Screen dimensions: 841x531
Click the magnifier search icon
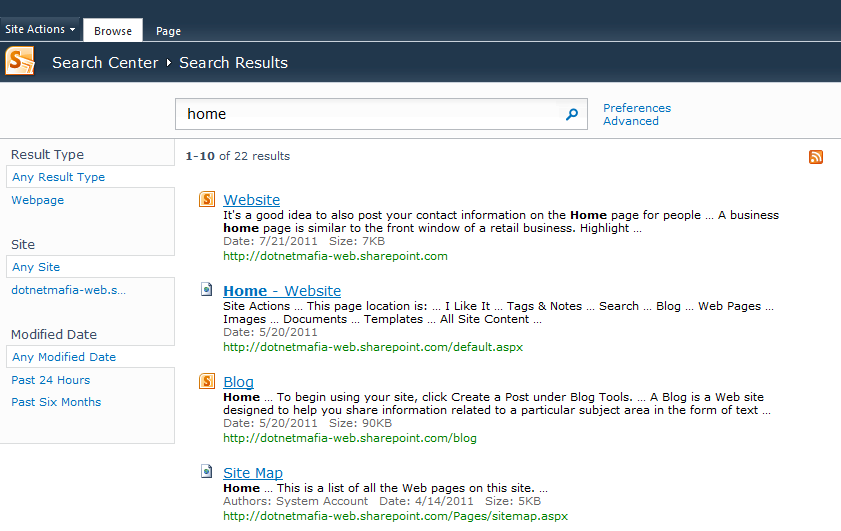572,114
